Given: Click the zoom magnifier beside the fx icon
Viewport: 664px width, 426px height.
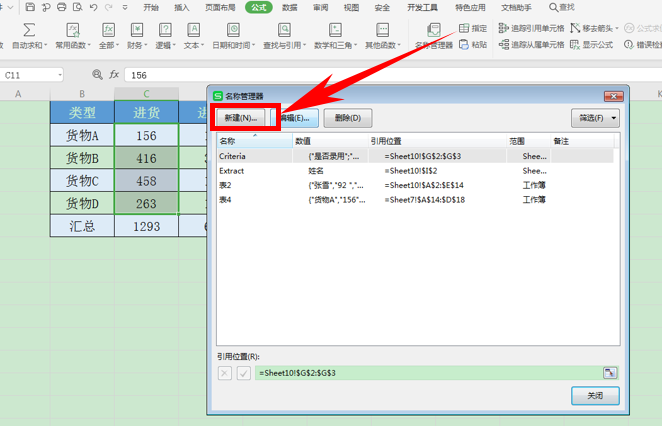Looking at the screenshot, I should click(x=97, y=75).
